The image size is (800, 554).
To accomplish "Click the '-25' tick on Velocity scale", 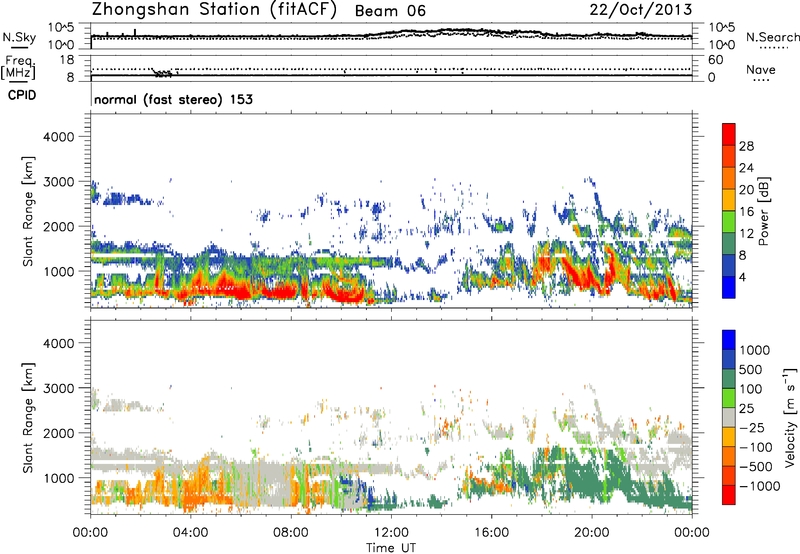I will click(751, 427).
